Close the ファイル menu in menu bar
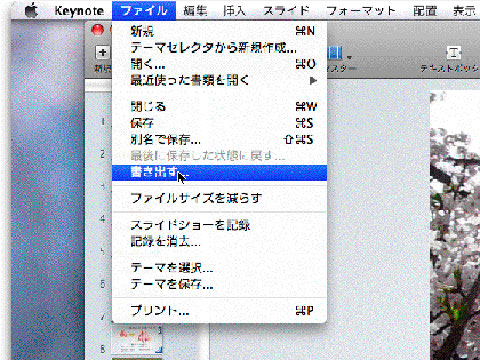Screen dimensions: 480x360 (x=144, y=11)
